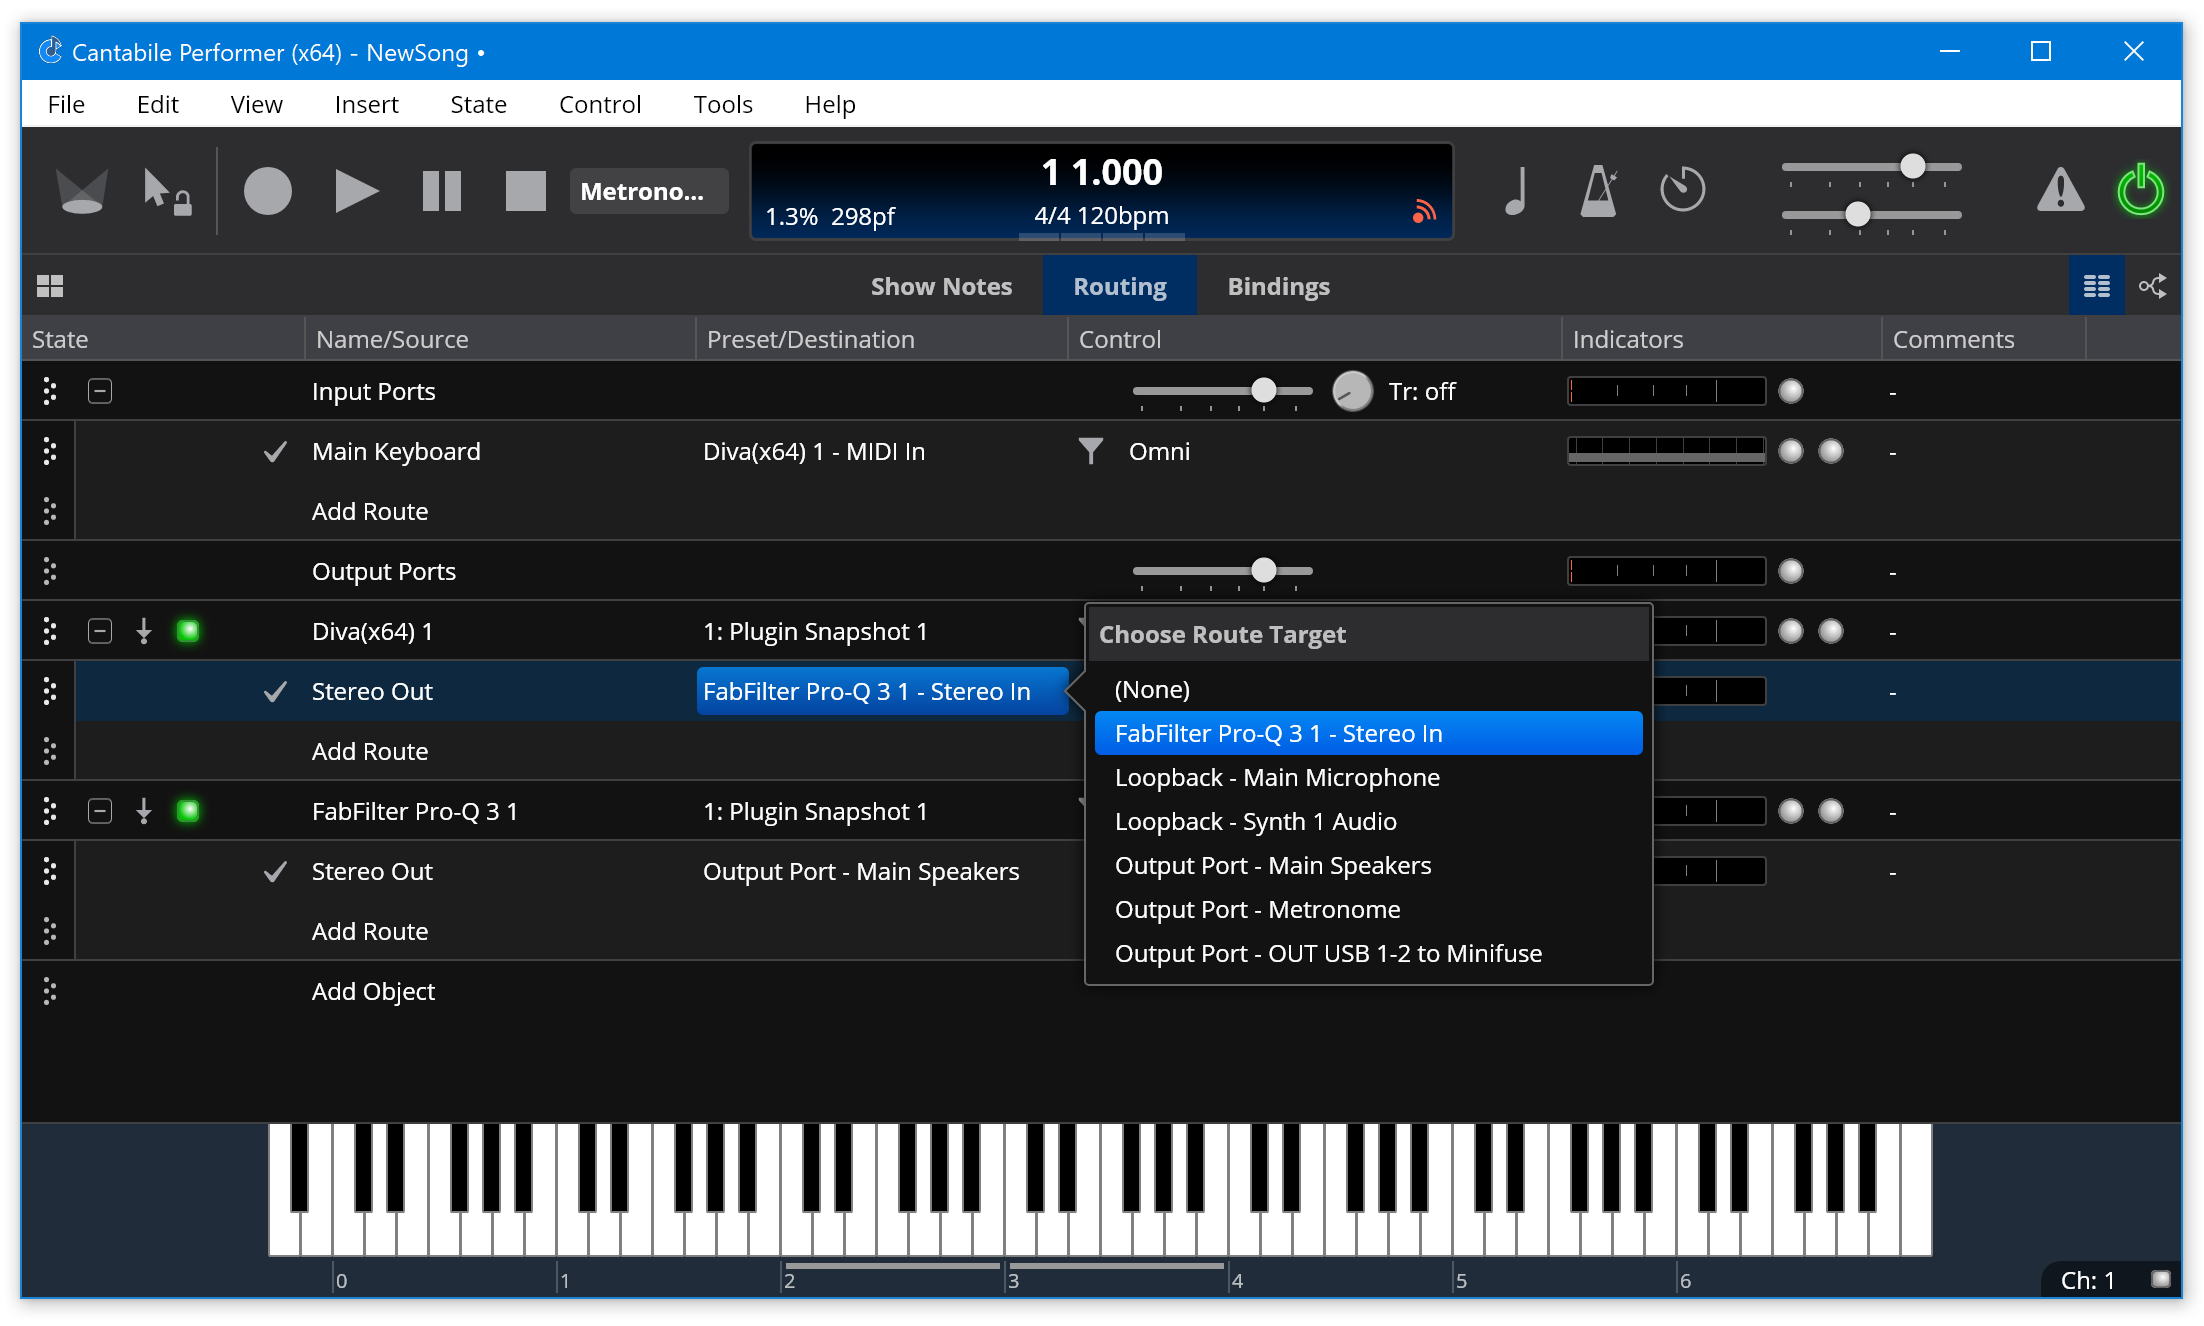The height and width of the screenshot is (1326, 2204).
Task: Open FabFilter Stereo Out destination Main Speakers
Action: [861, 871]
